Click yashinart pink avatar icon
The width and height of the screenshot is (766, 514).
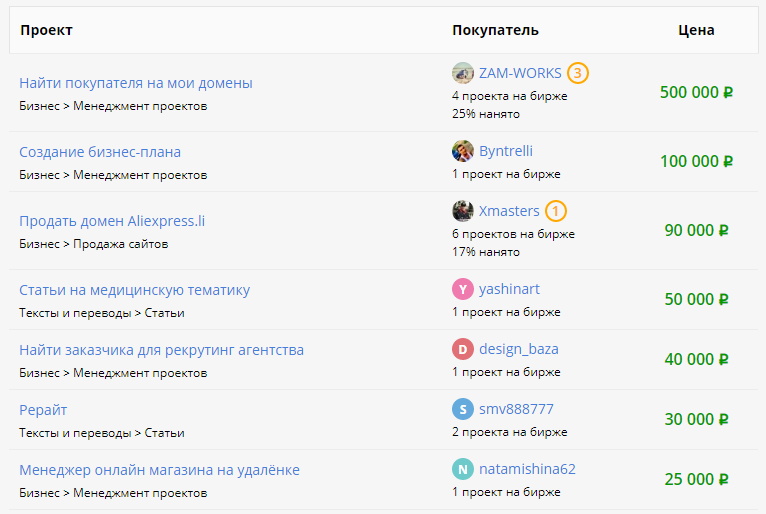(x=462, y=289)
